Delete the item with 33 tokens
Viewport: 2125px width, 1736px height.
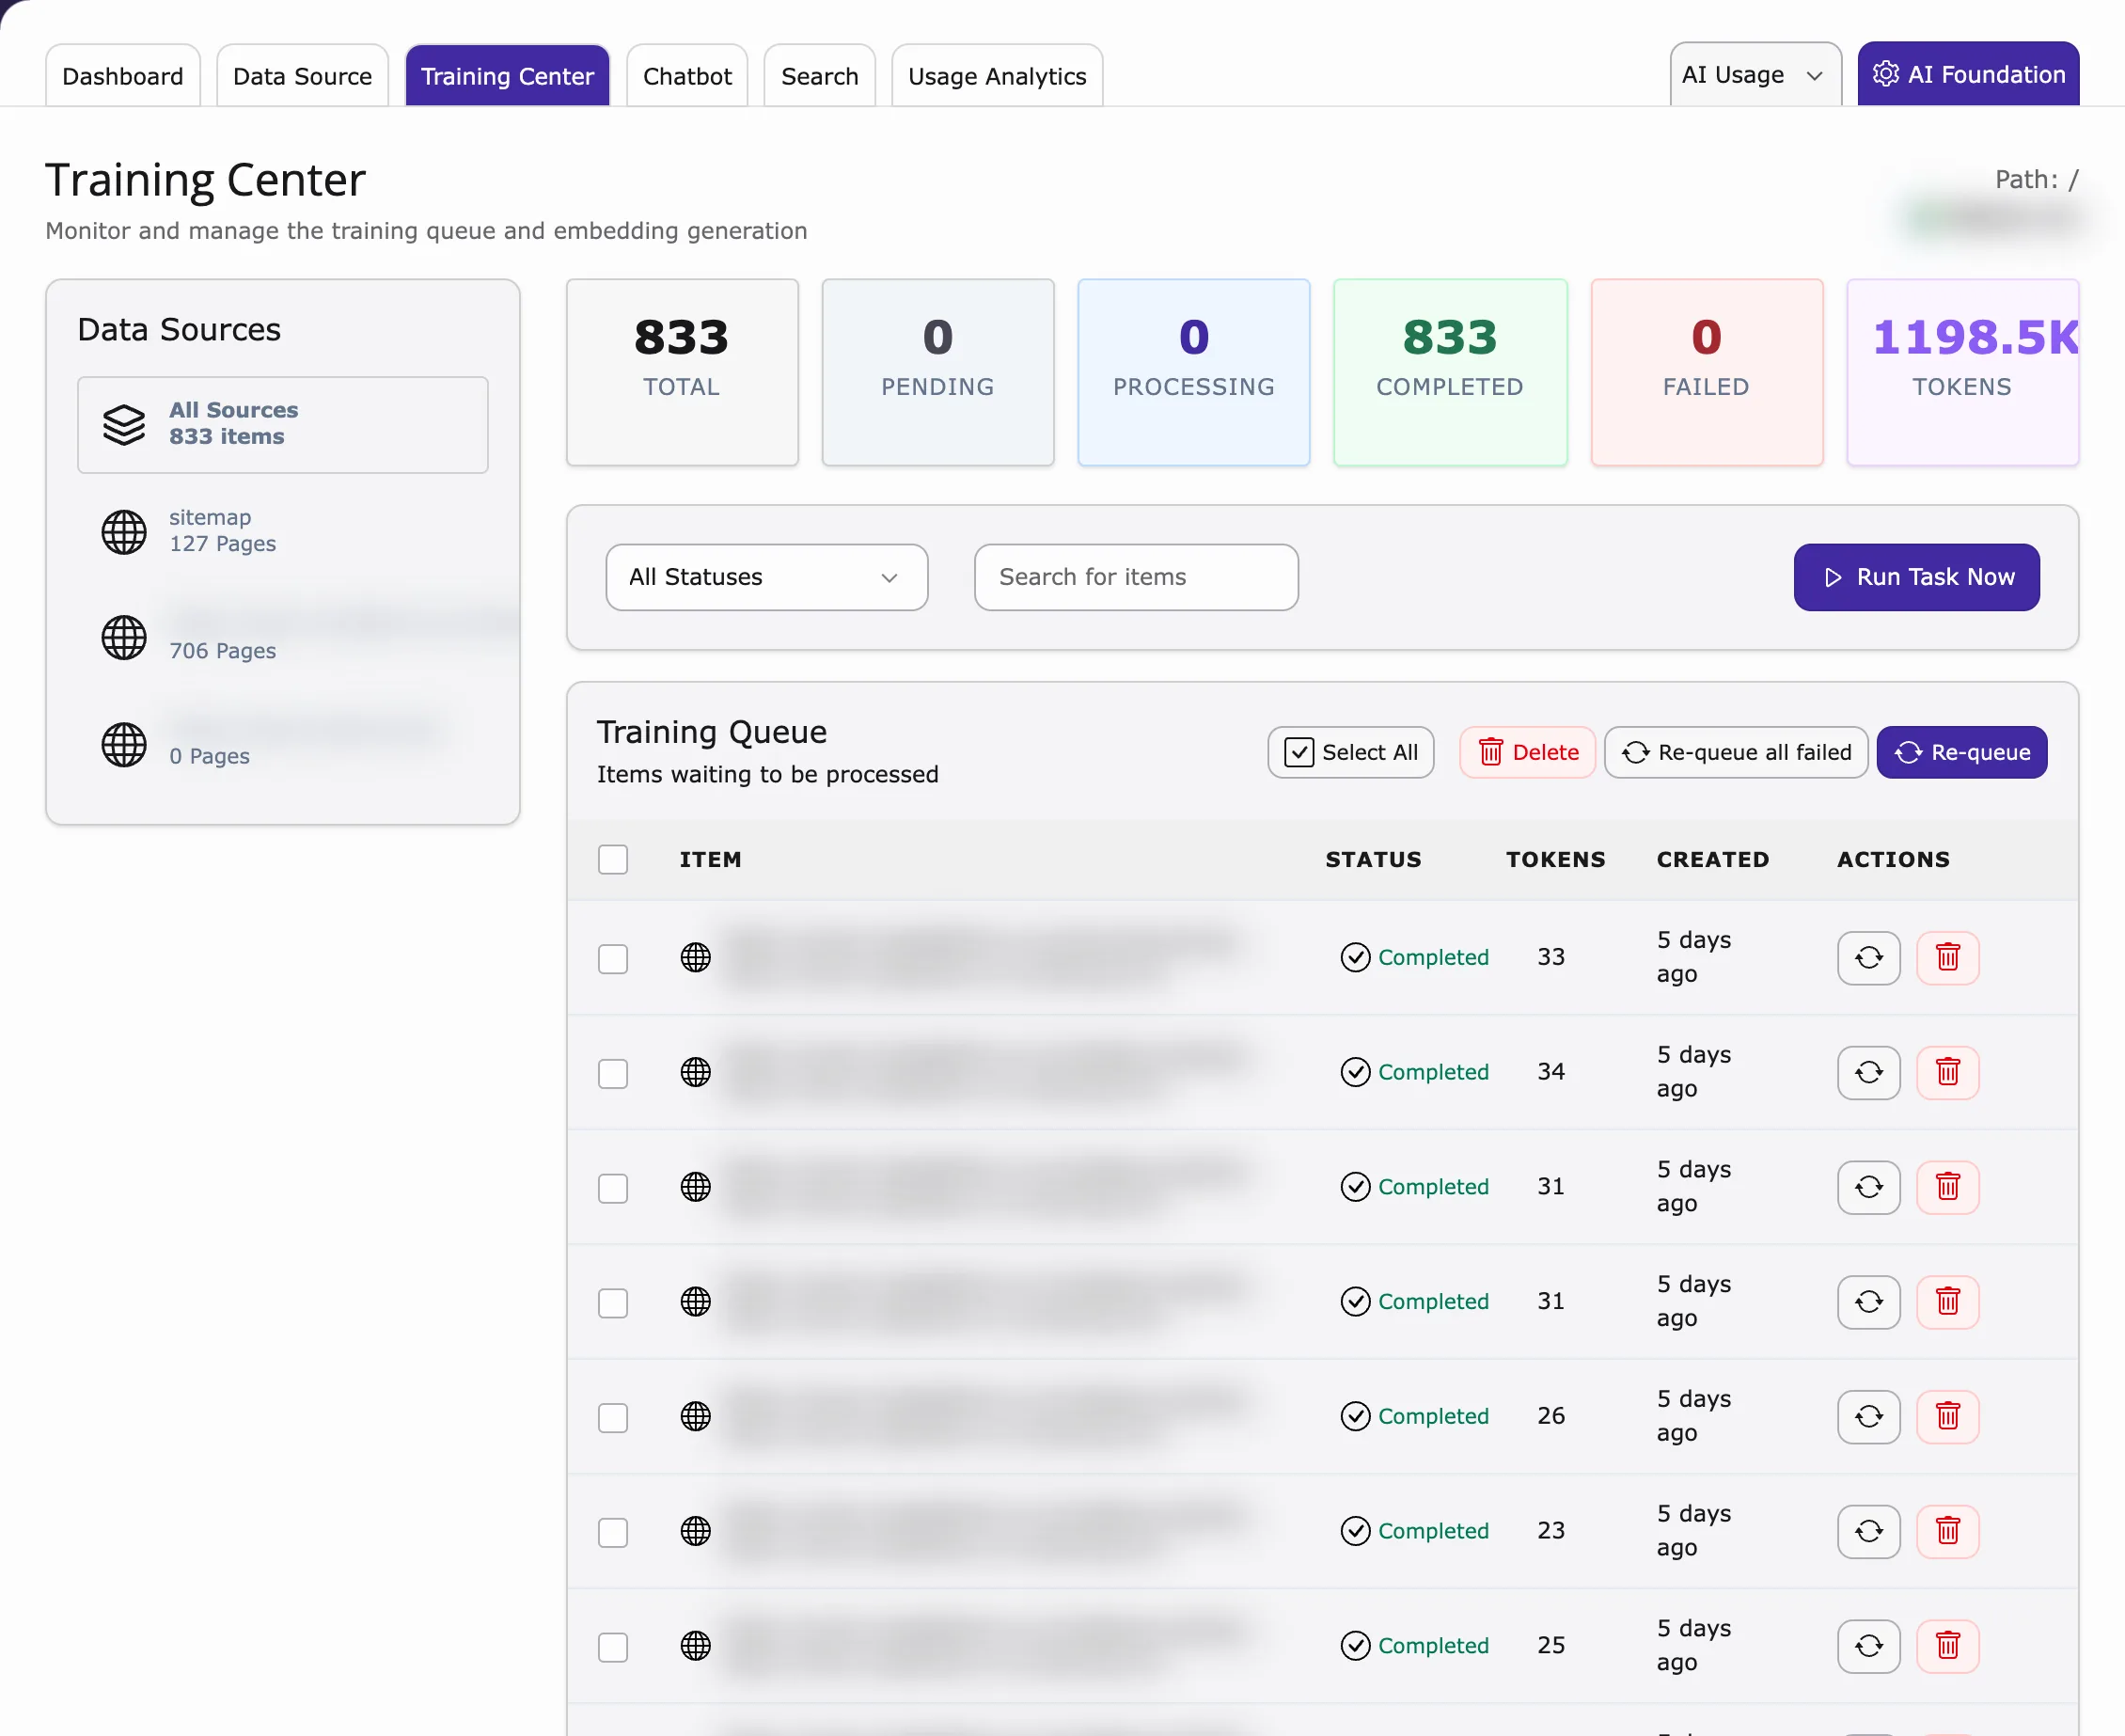pyautogui.click(x=1947, y=957)
